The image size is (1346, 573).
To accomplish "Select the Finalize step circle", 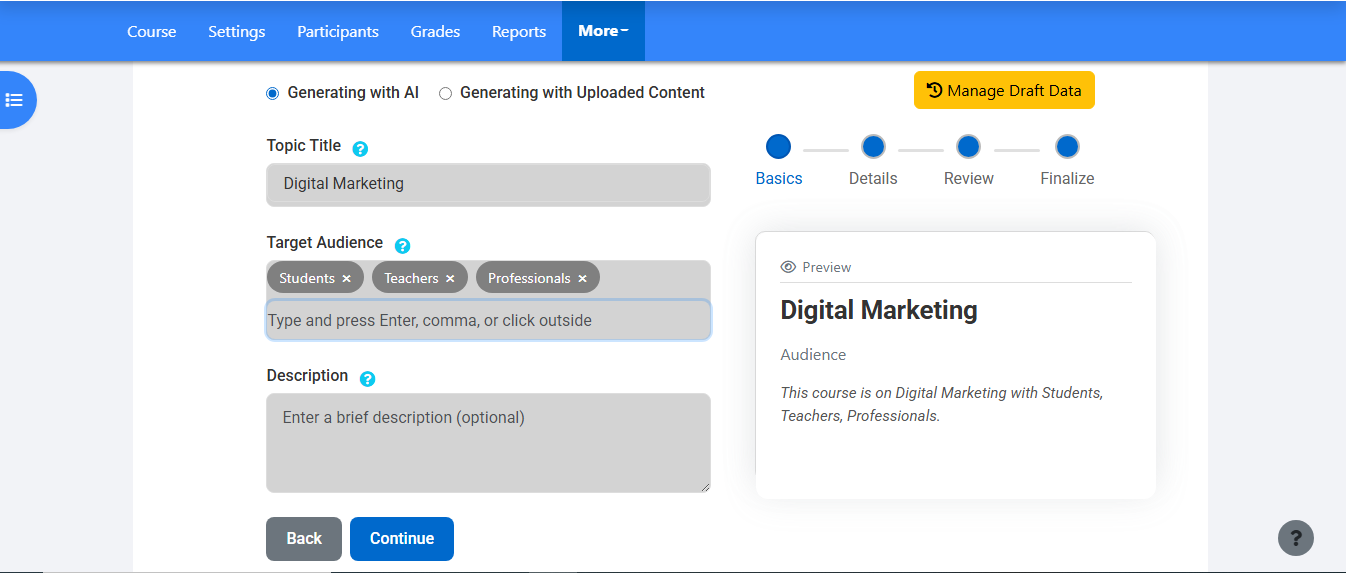I will [x=1067, y=147].
